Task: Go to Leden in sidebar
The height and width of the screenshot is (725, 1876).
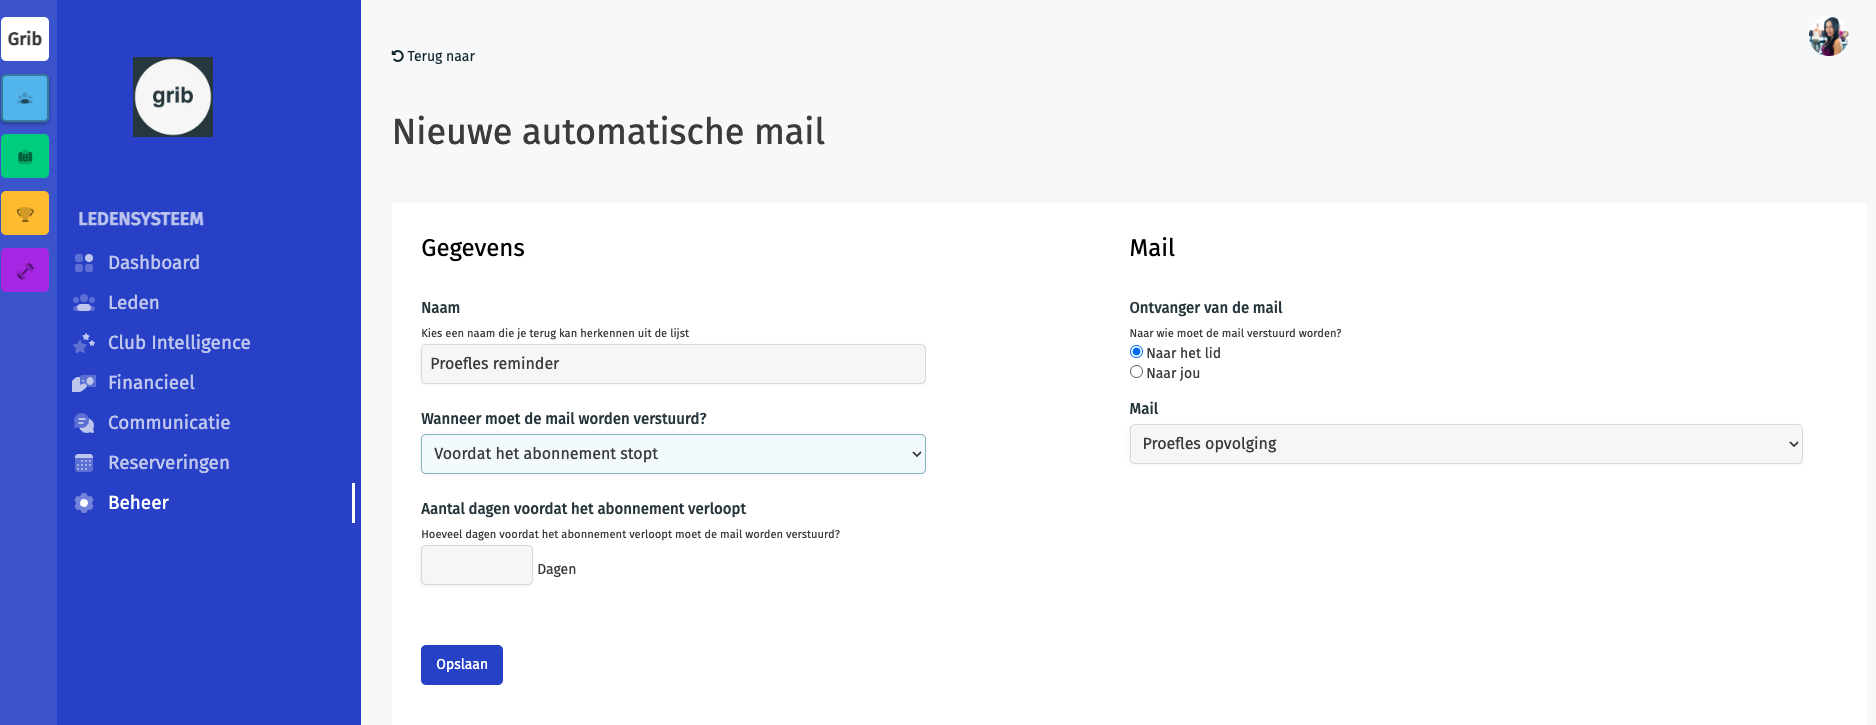Action: 133,303
